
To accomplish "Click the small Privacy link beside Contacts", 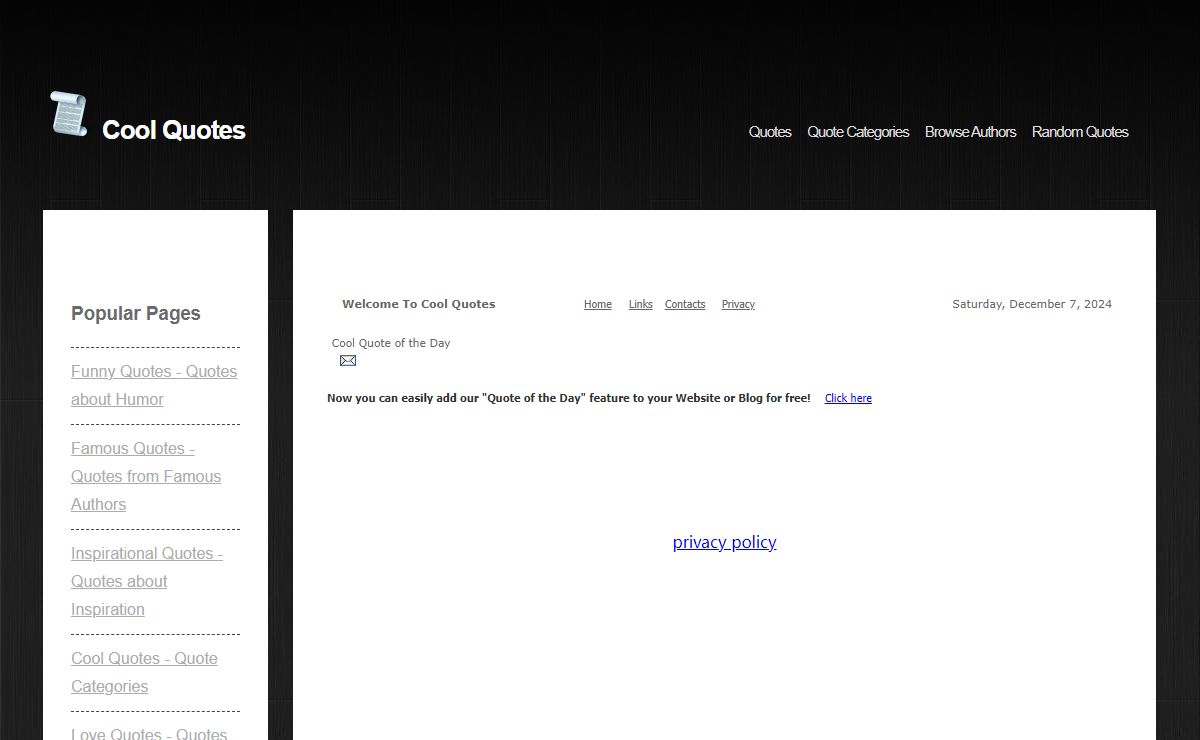I will [737, 305].
